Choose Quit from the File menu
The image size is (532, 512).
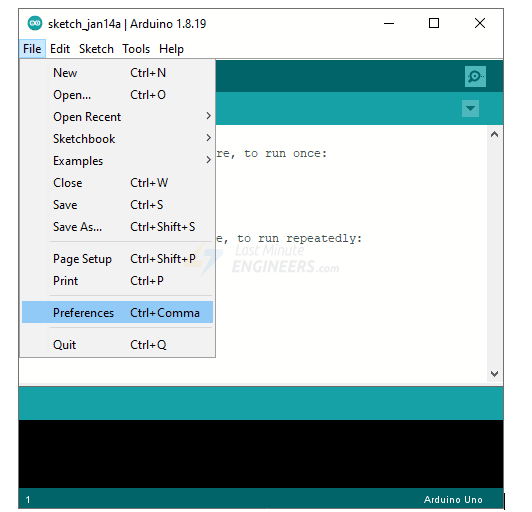[117, 345]
